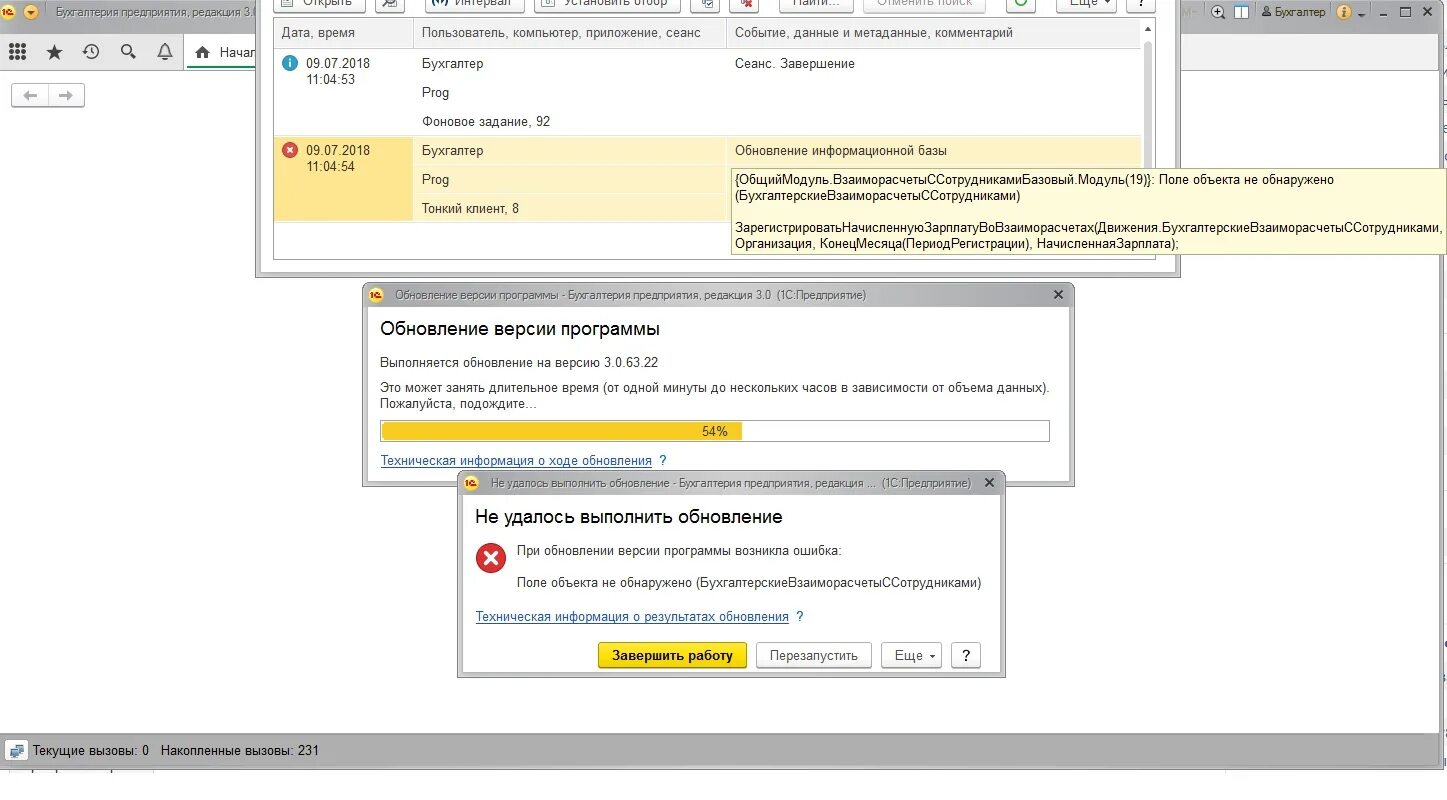Open main menu orange arrow in title bar
Viewport: 1447px width, 800px height.
(x=31, y=12)
